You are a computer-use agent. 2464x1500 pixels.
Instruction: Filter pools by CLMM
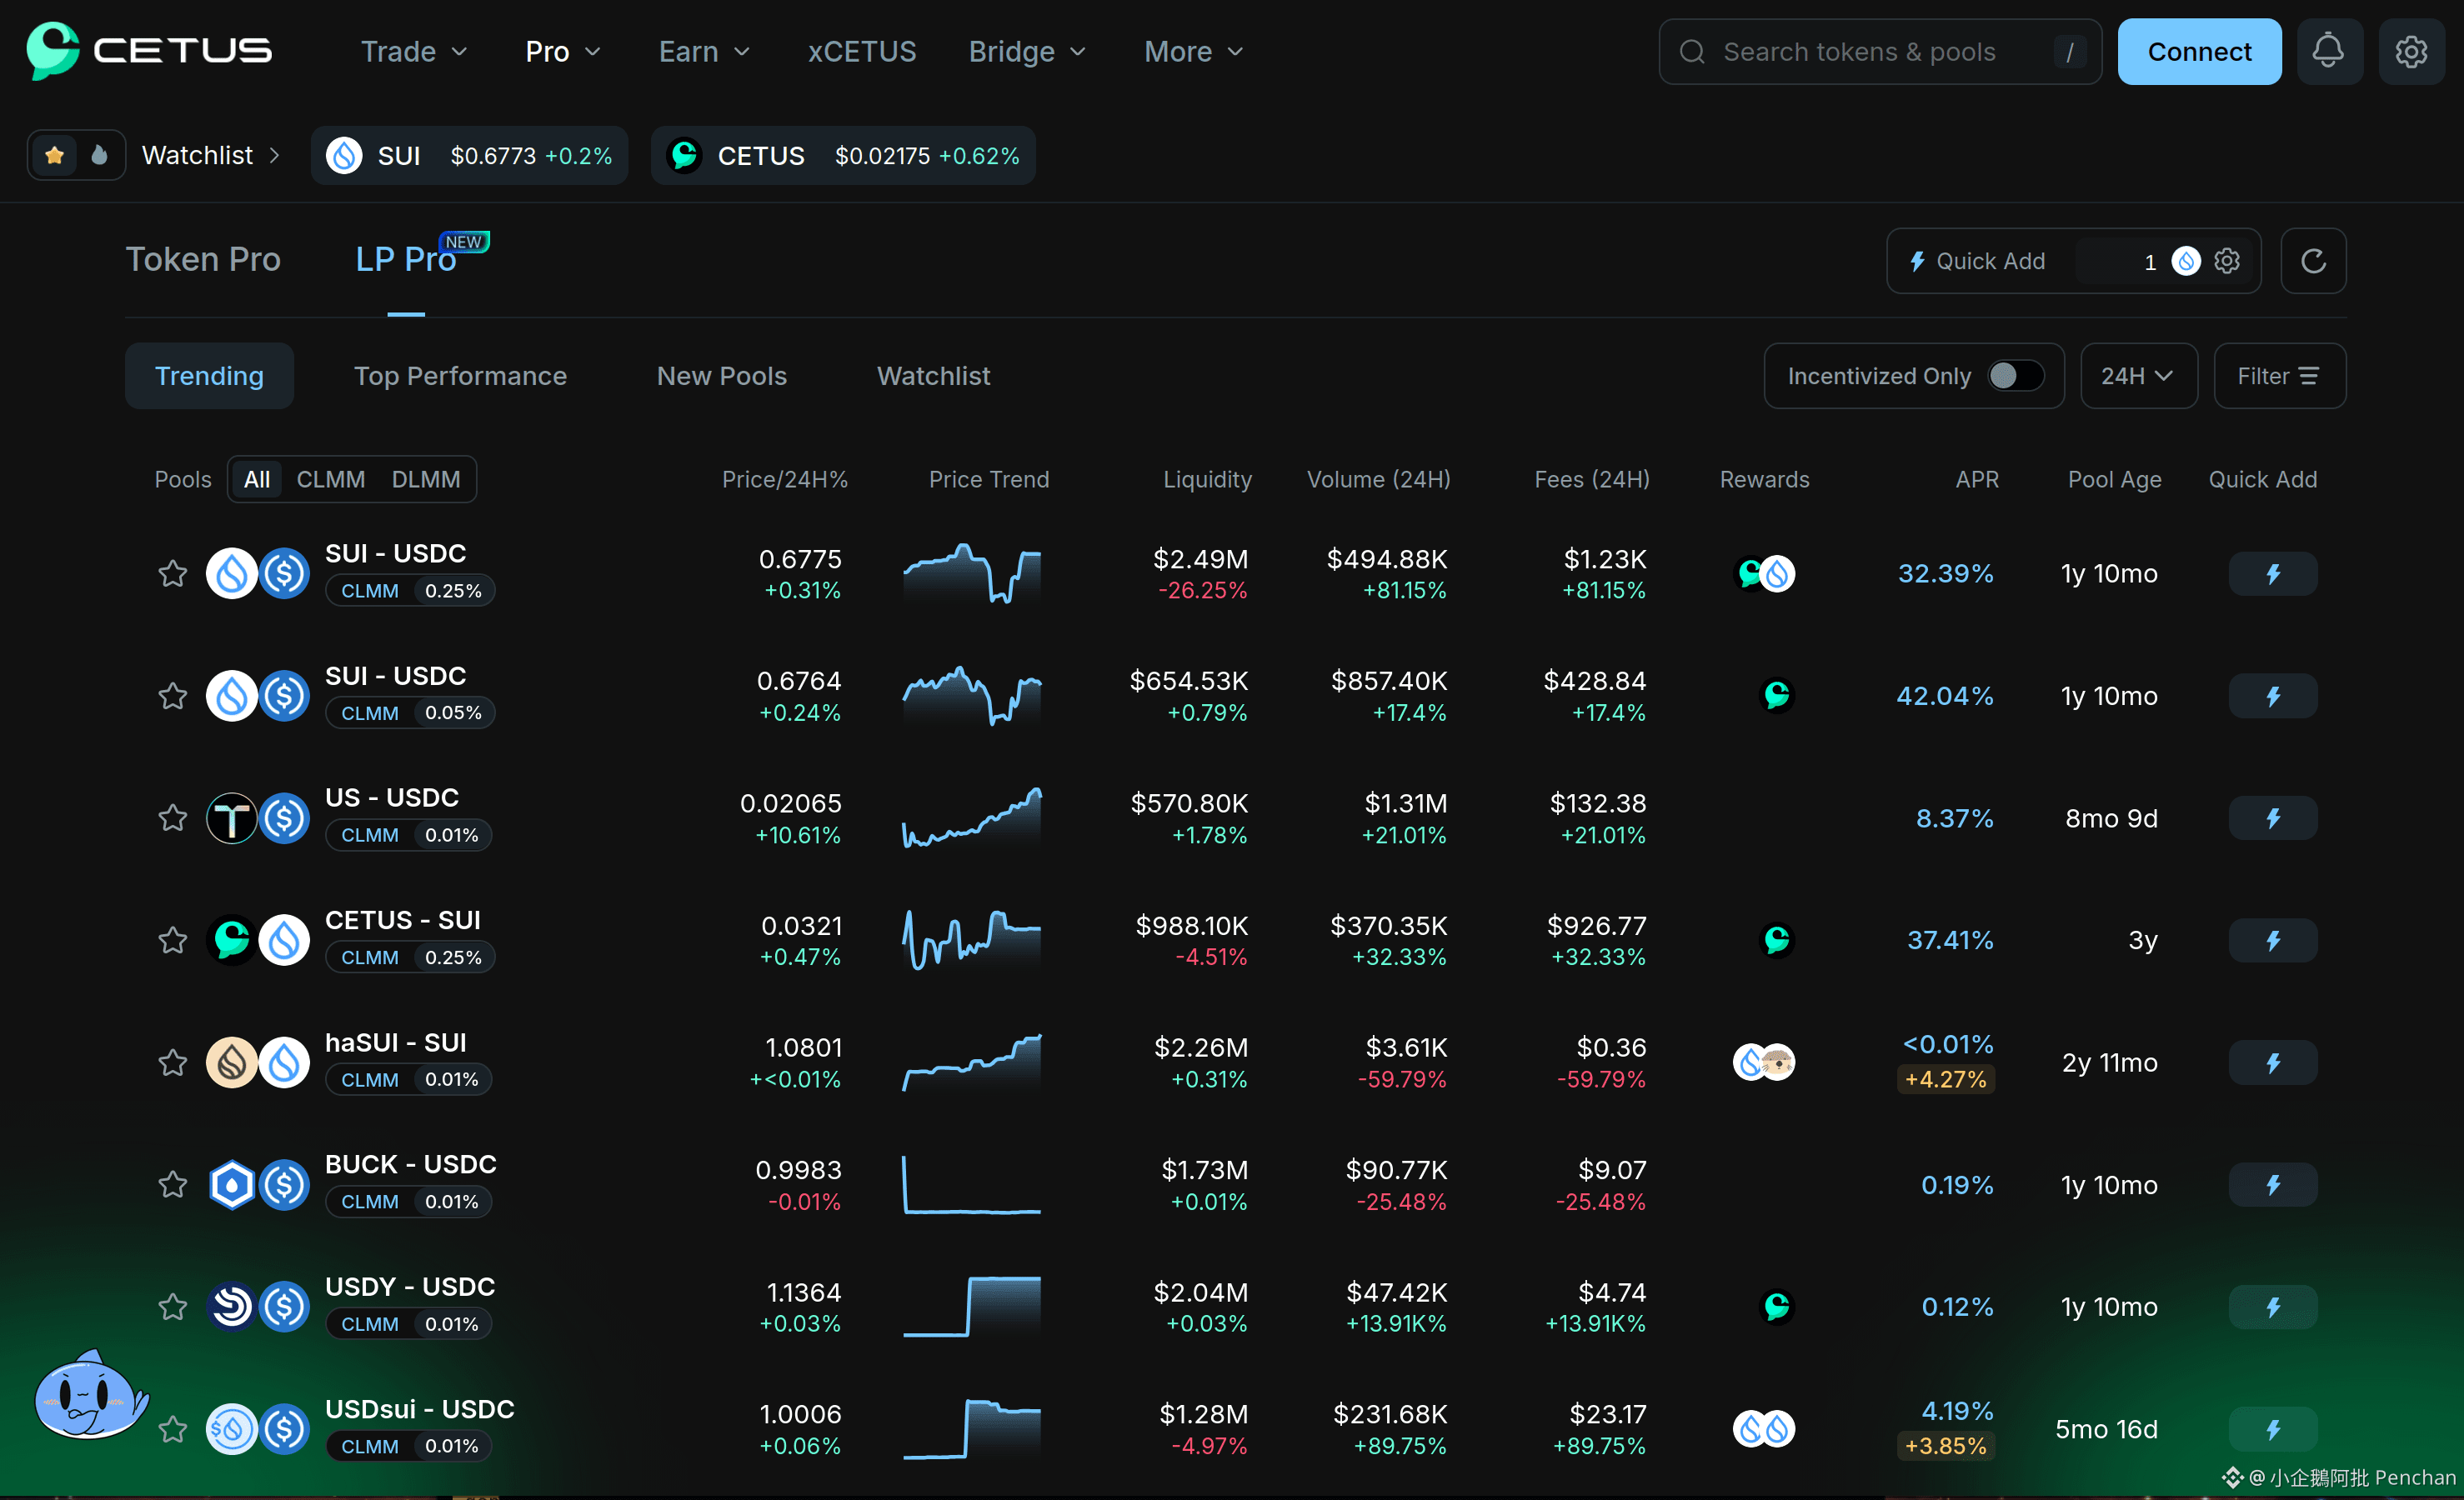coord(330,479)
